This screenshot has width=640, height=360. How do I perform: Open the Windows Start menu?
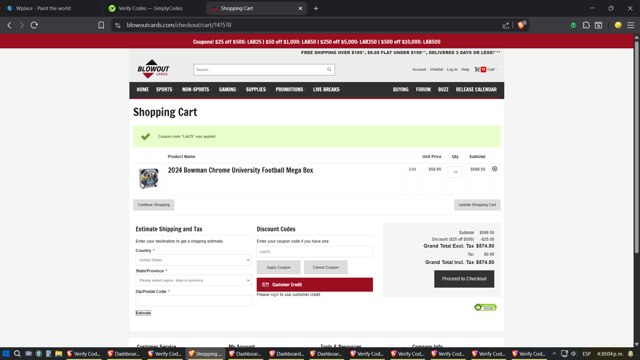pos(6,353)
